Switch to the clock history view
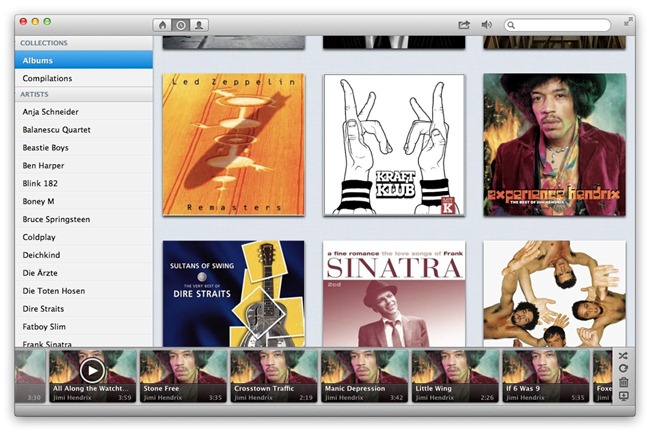Image resolution: width=650 pixels, height=431 pixels. [181, 25]
